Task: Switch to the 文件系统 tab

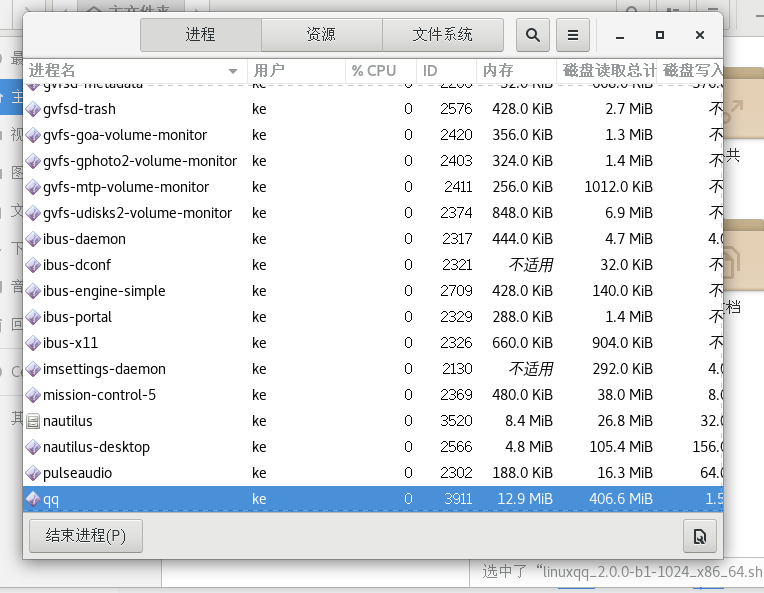Action: coord(442,35)
